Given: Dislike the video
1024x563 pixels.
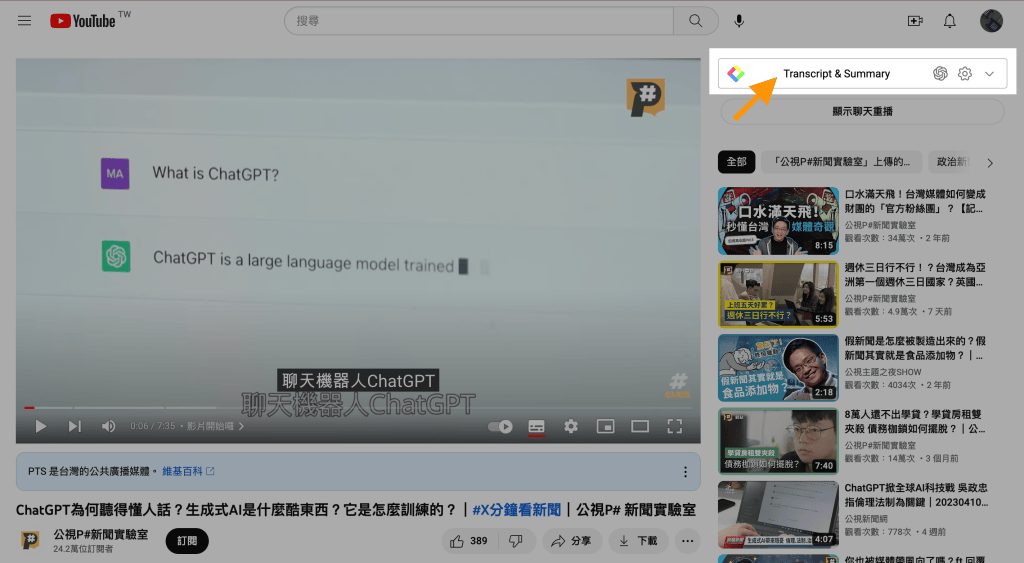Looking at the screenshot, I should pos(516,541).
